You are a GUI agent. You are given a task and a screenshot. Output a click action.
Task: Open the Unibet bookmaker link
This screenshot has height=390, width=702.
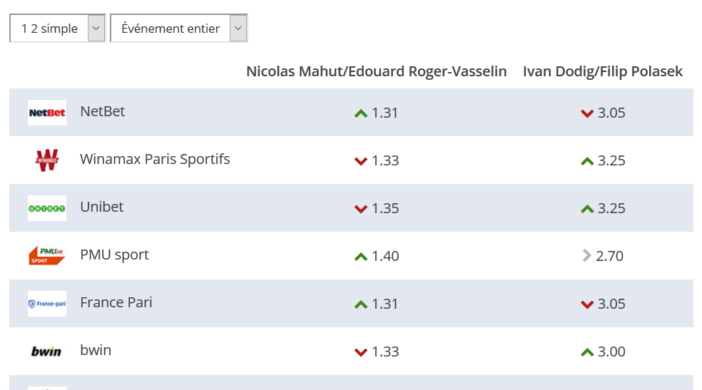pos(102,207)
